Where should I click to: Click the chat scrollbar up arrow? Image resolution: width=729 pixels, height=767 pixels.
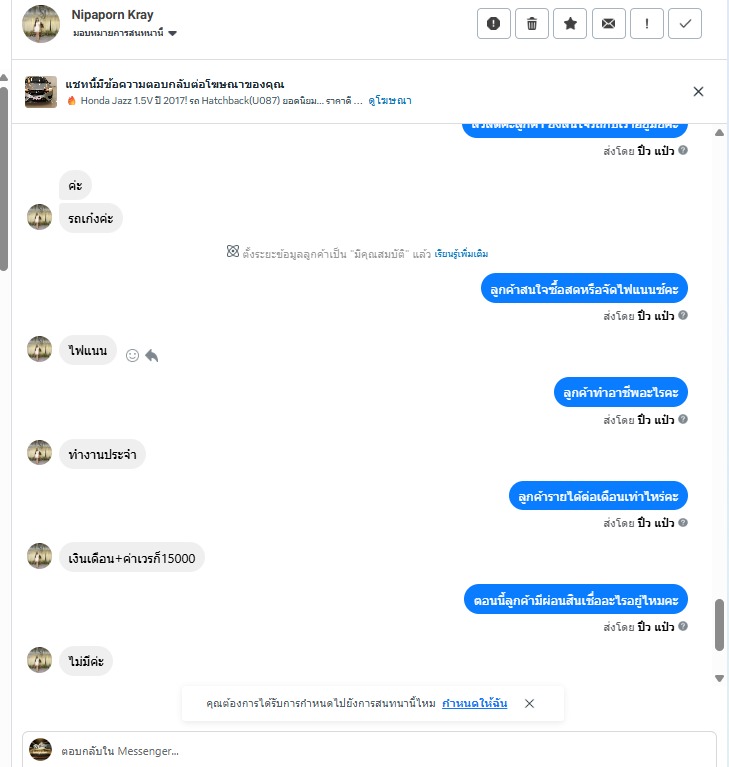(719, 133)
